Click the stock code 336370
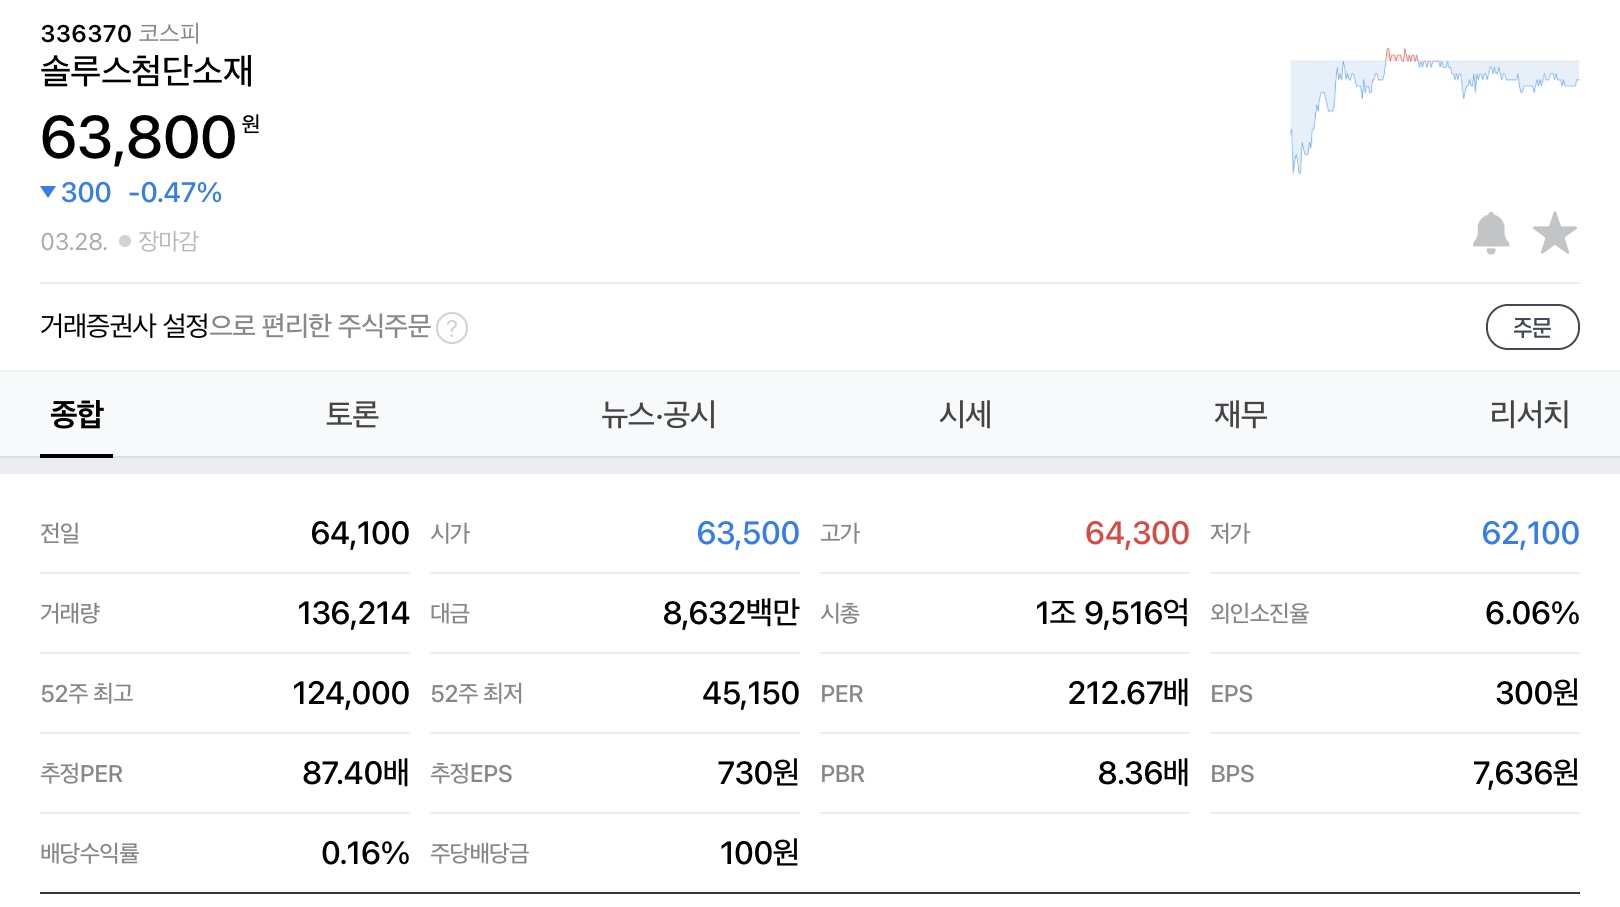 (x=86, y=34)
